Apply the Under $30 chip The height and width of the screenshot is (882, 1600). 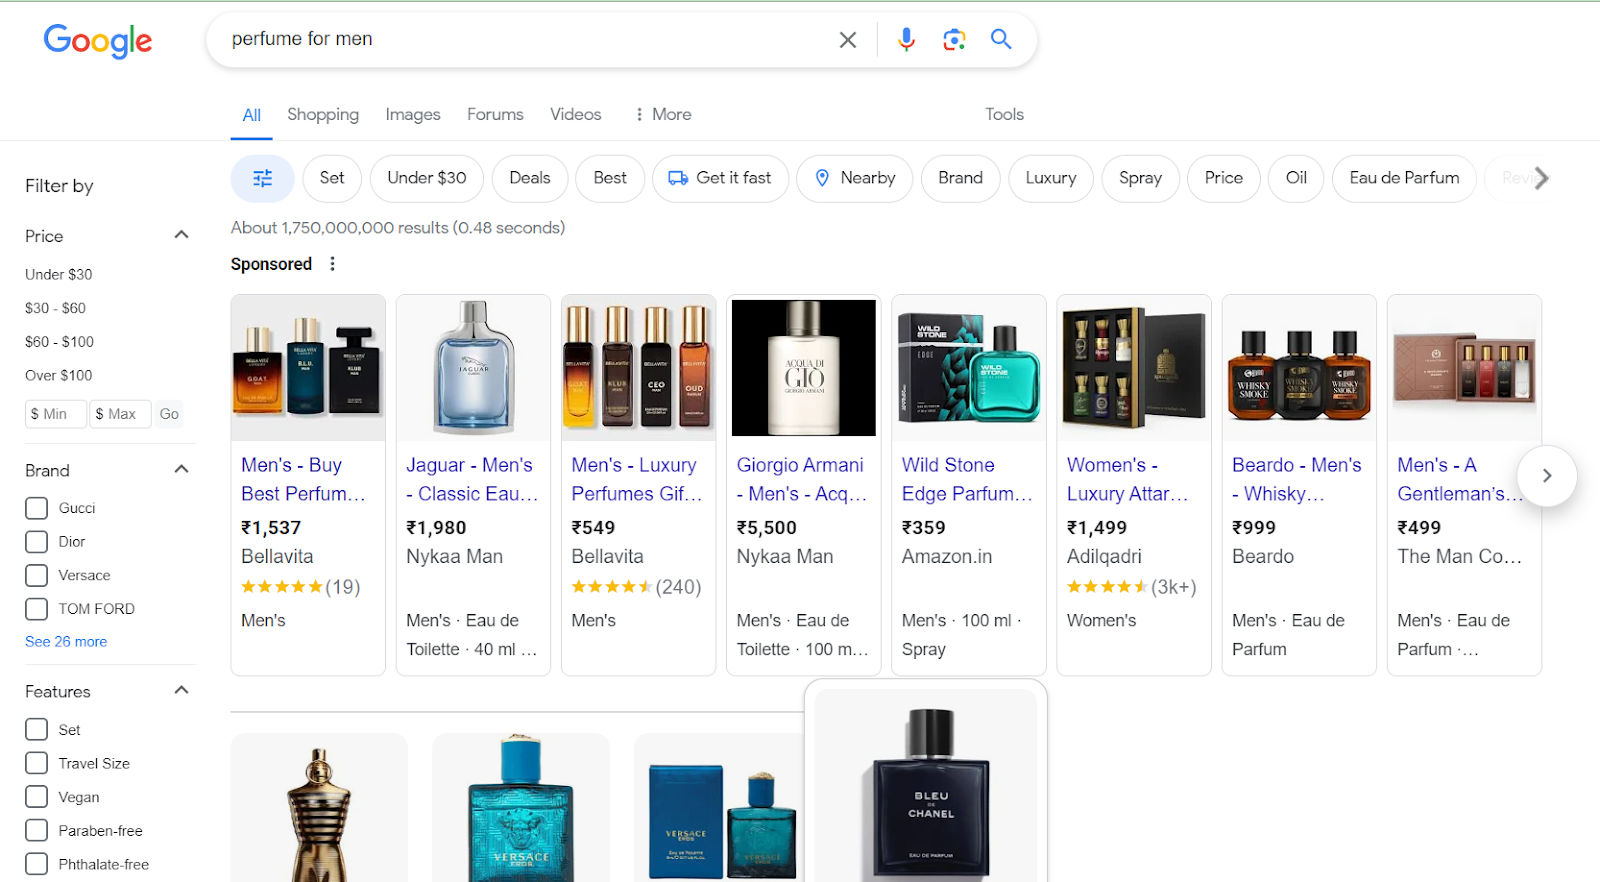tap(427, 178)
